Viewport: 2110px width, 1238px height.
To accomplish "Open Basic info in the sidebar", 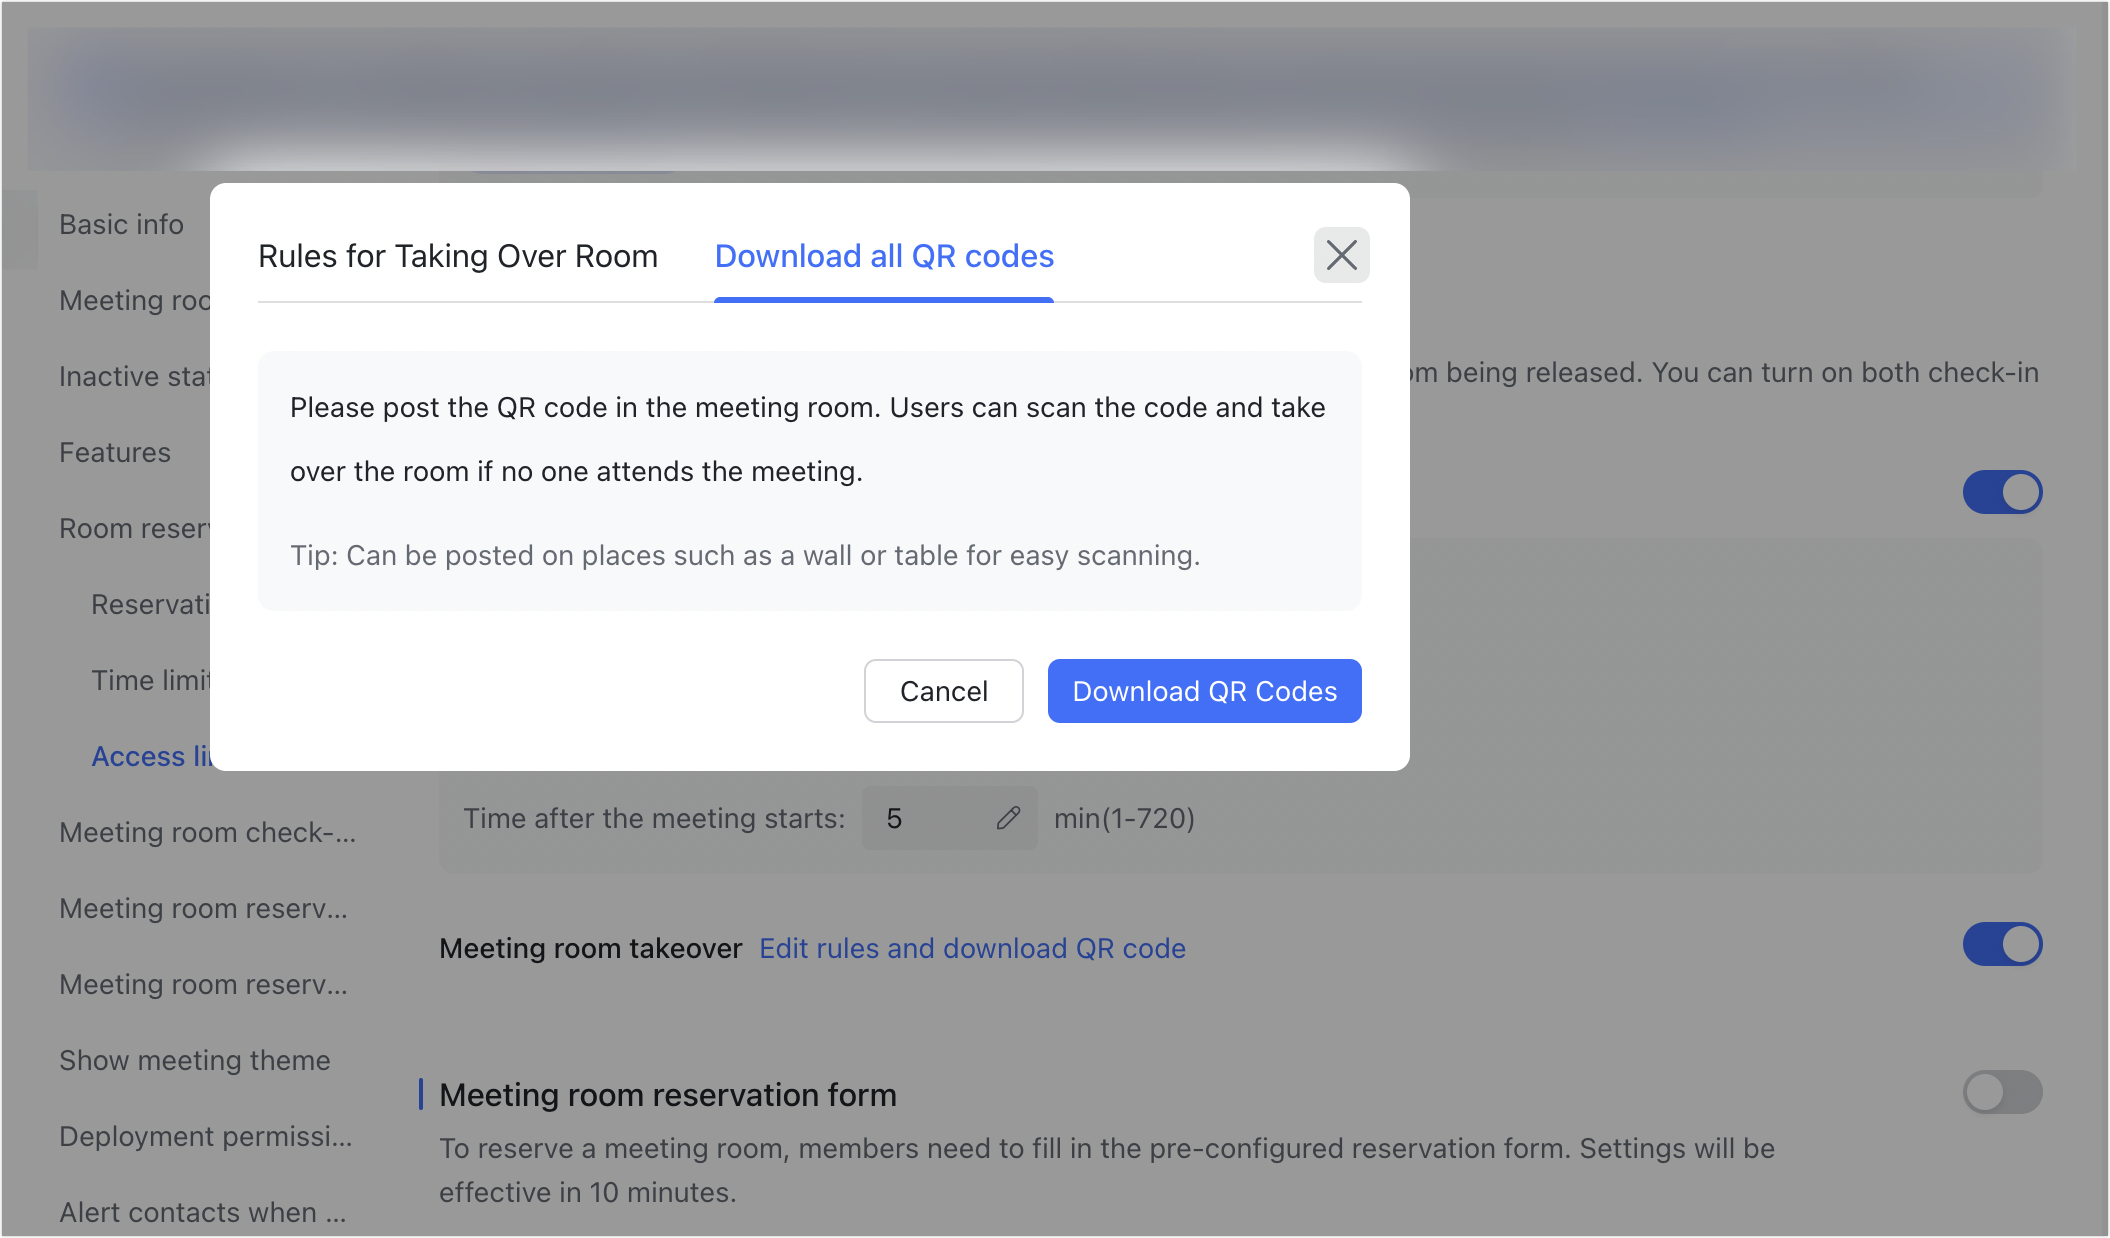I will [x=120, y=224].
